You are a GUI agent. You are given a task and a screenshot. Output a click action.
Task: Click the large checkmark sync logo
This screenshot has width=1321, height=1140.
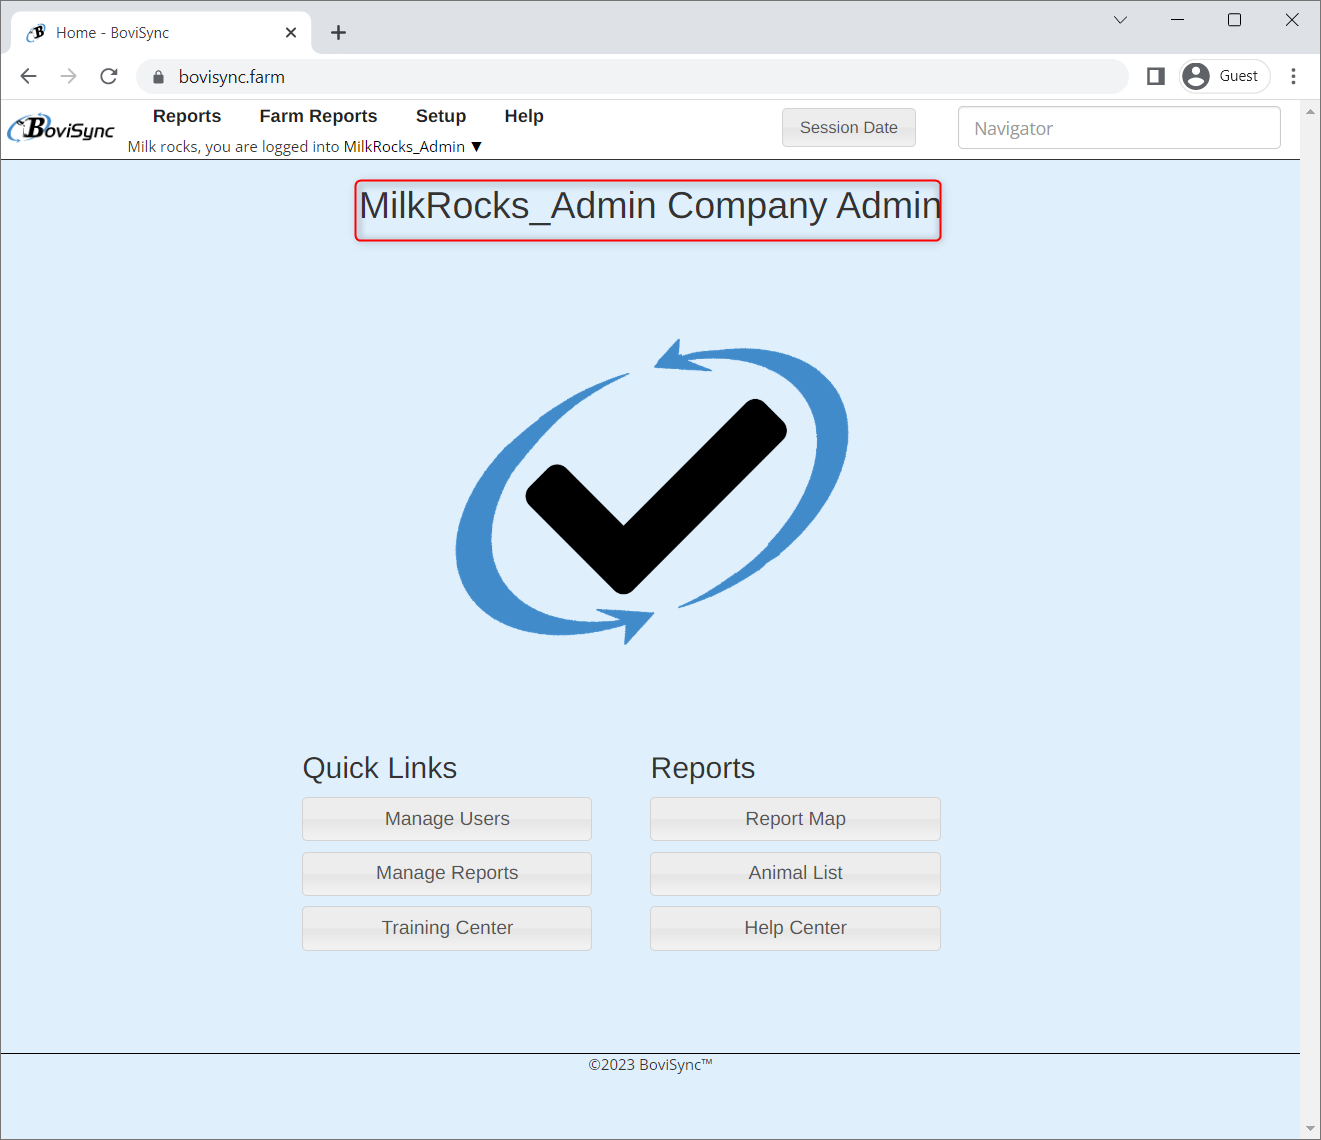pyautogui.click(x=652, y=492)
